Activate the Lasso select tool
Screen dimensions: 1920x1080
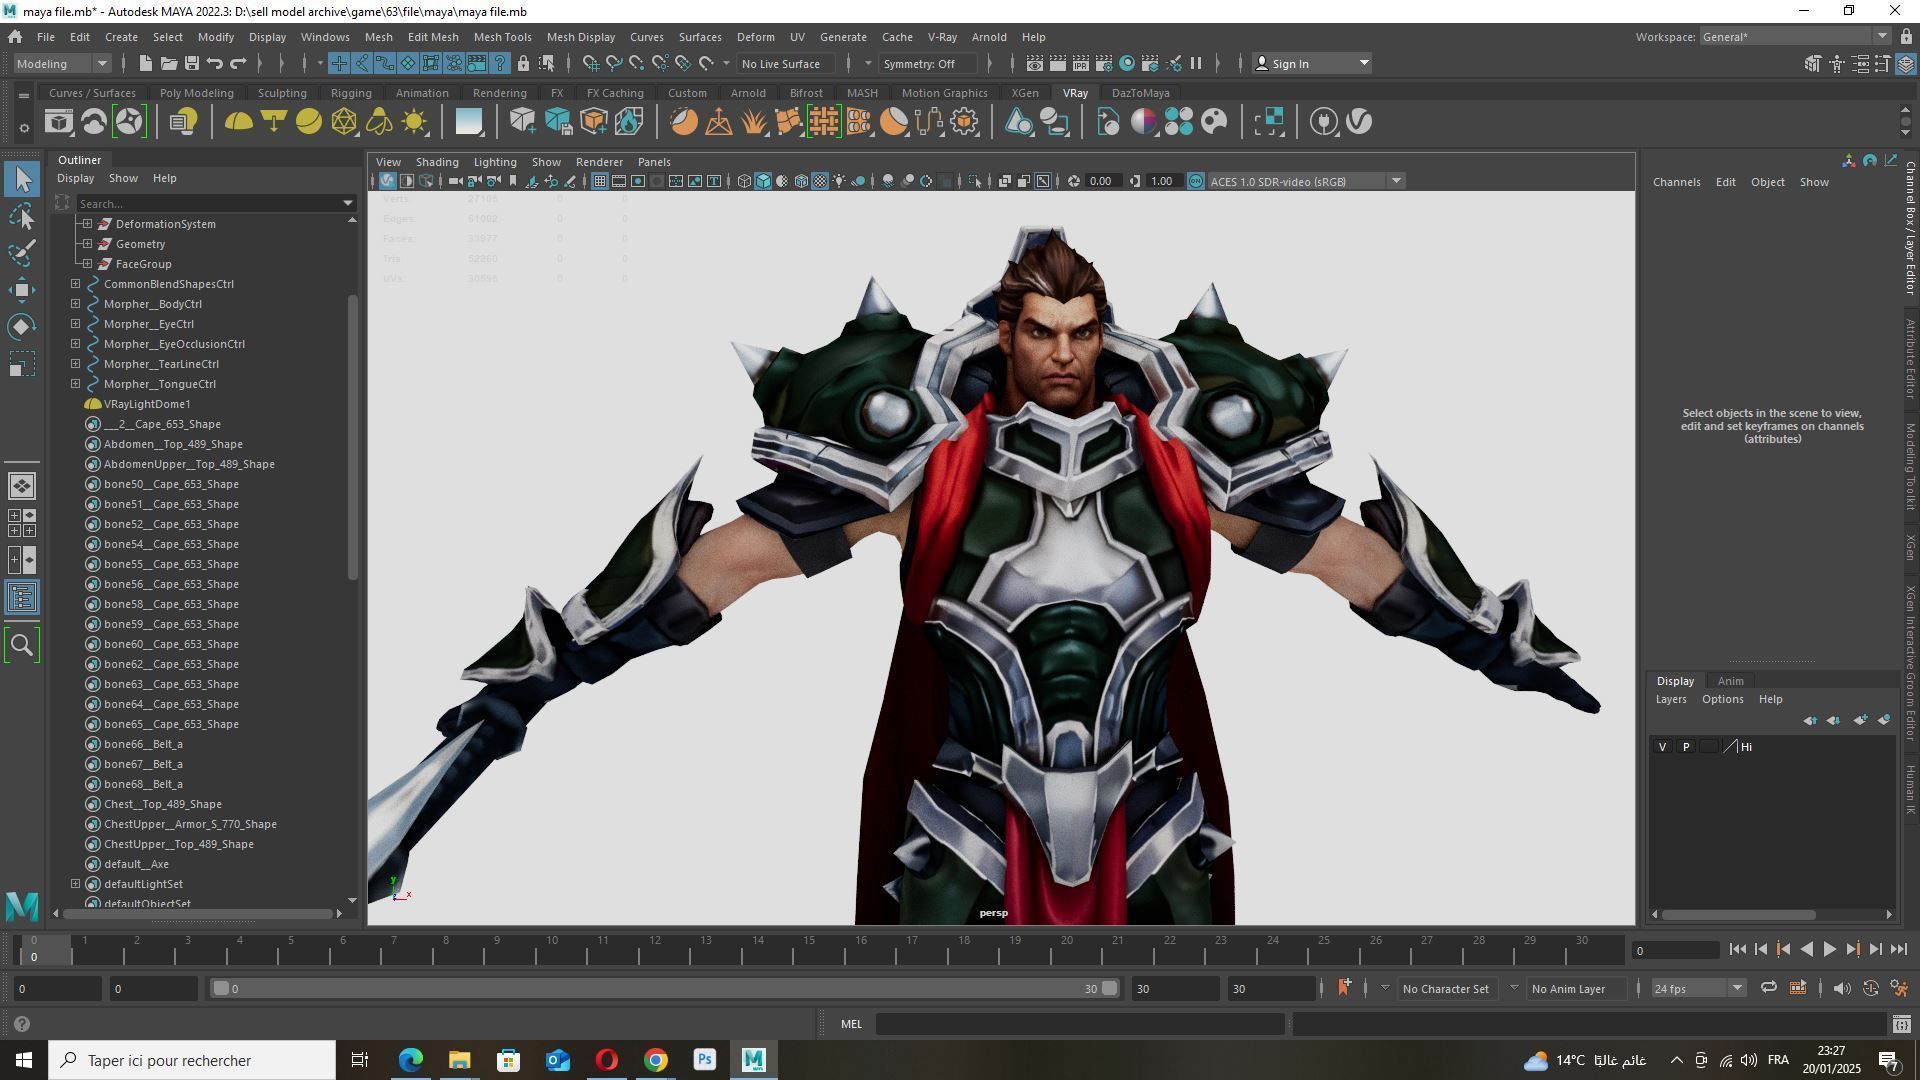[22, 216]
